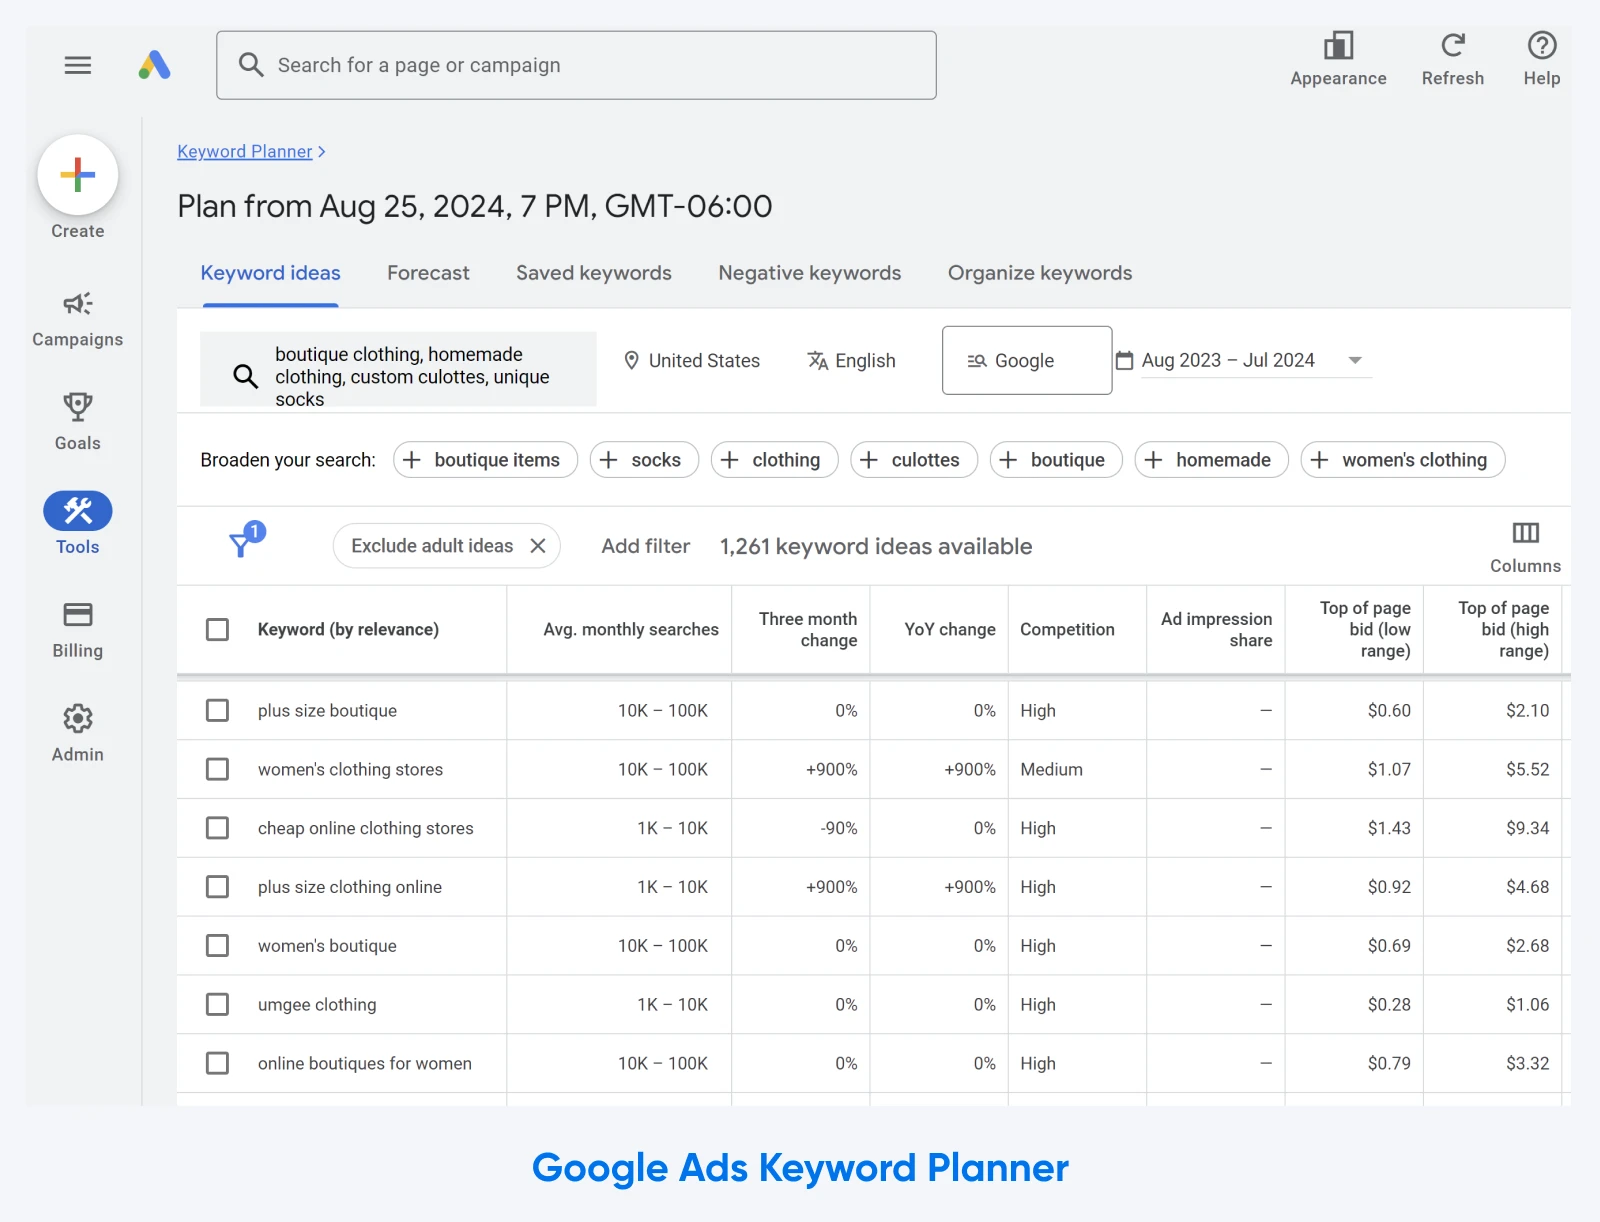Open the Help icon
This screenshot has height=1222, width=1600.
pos(1542,45)
